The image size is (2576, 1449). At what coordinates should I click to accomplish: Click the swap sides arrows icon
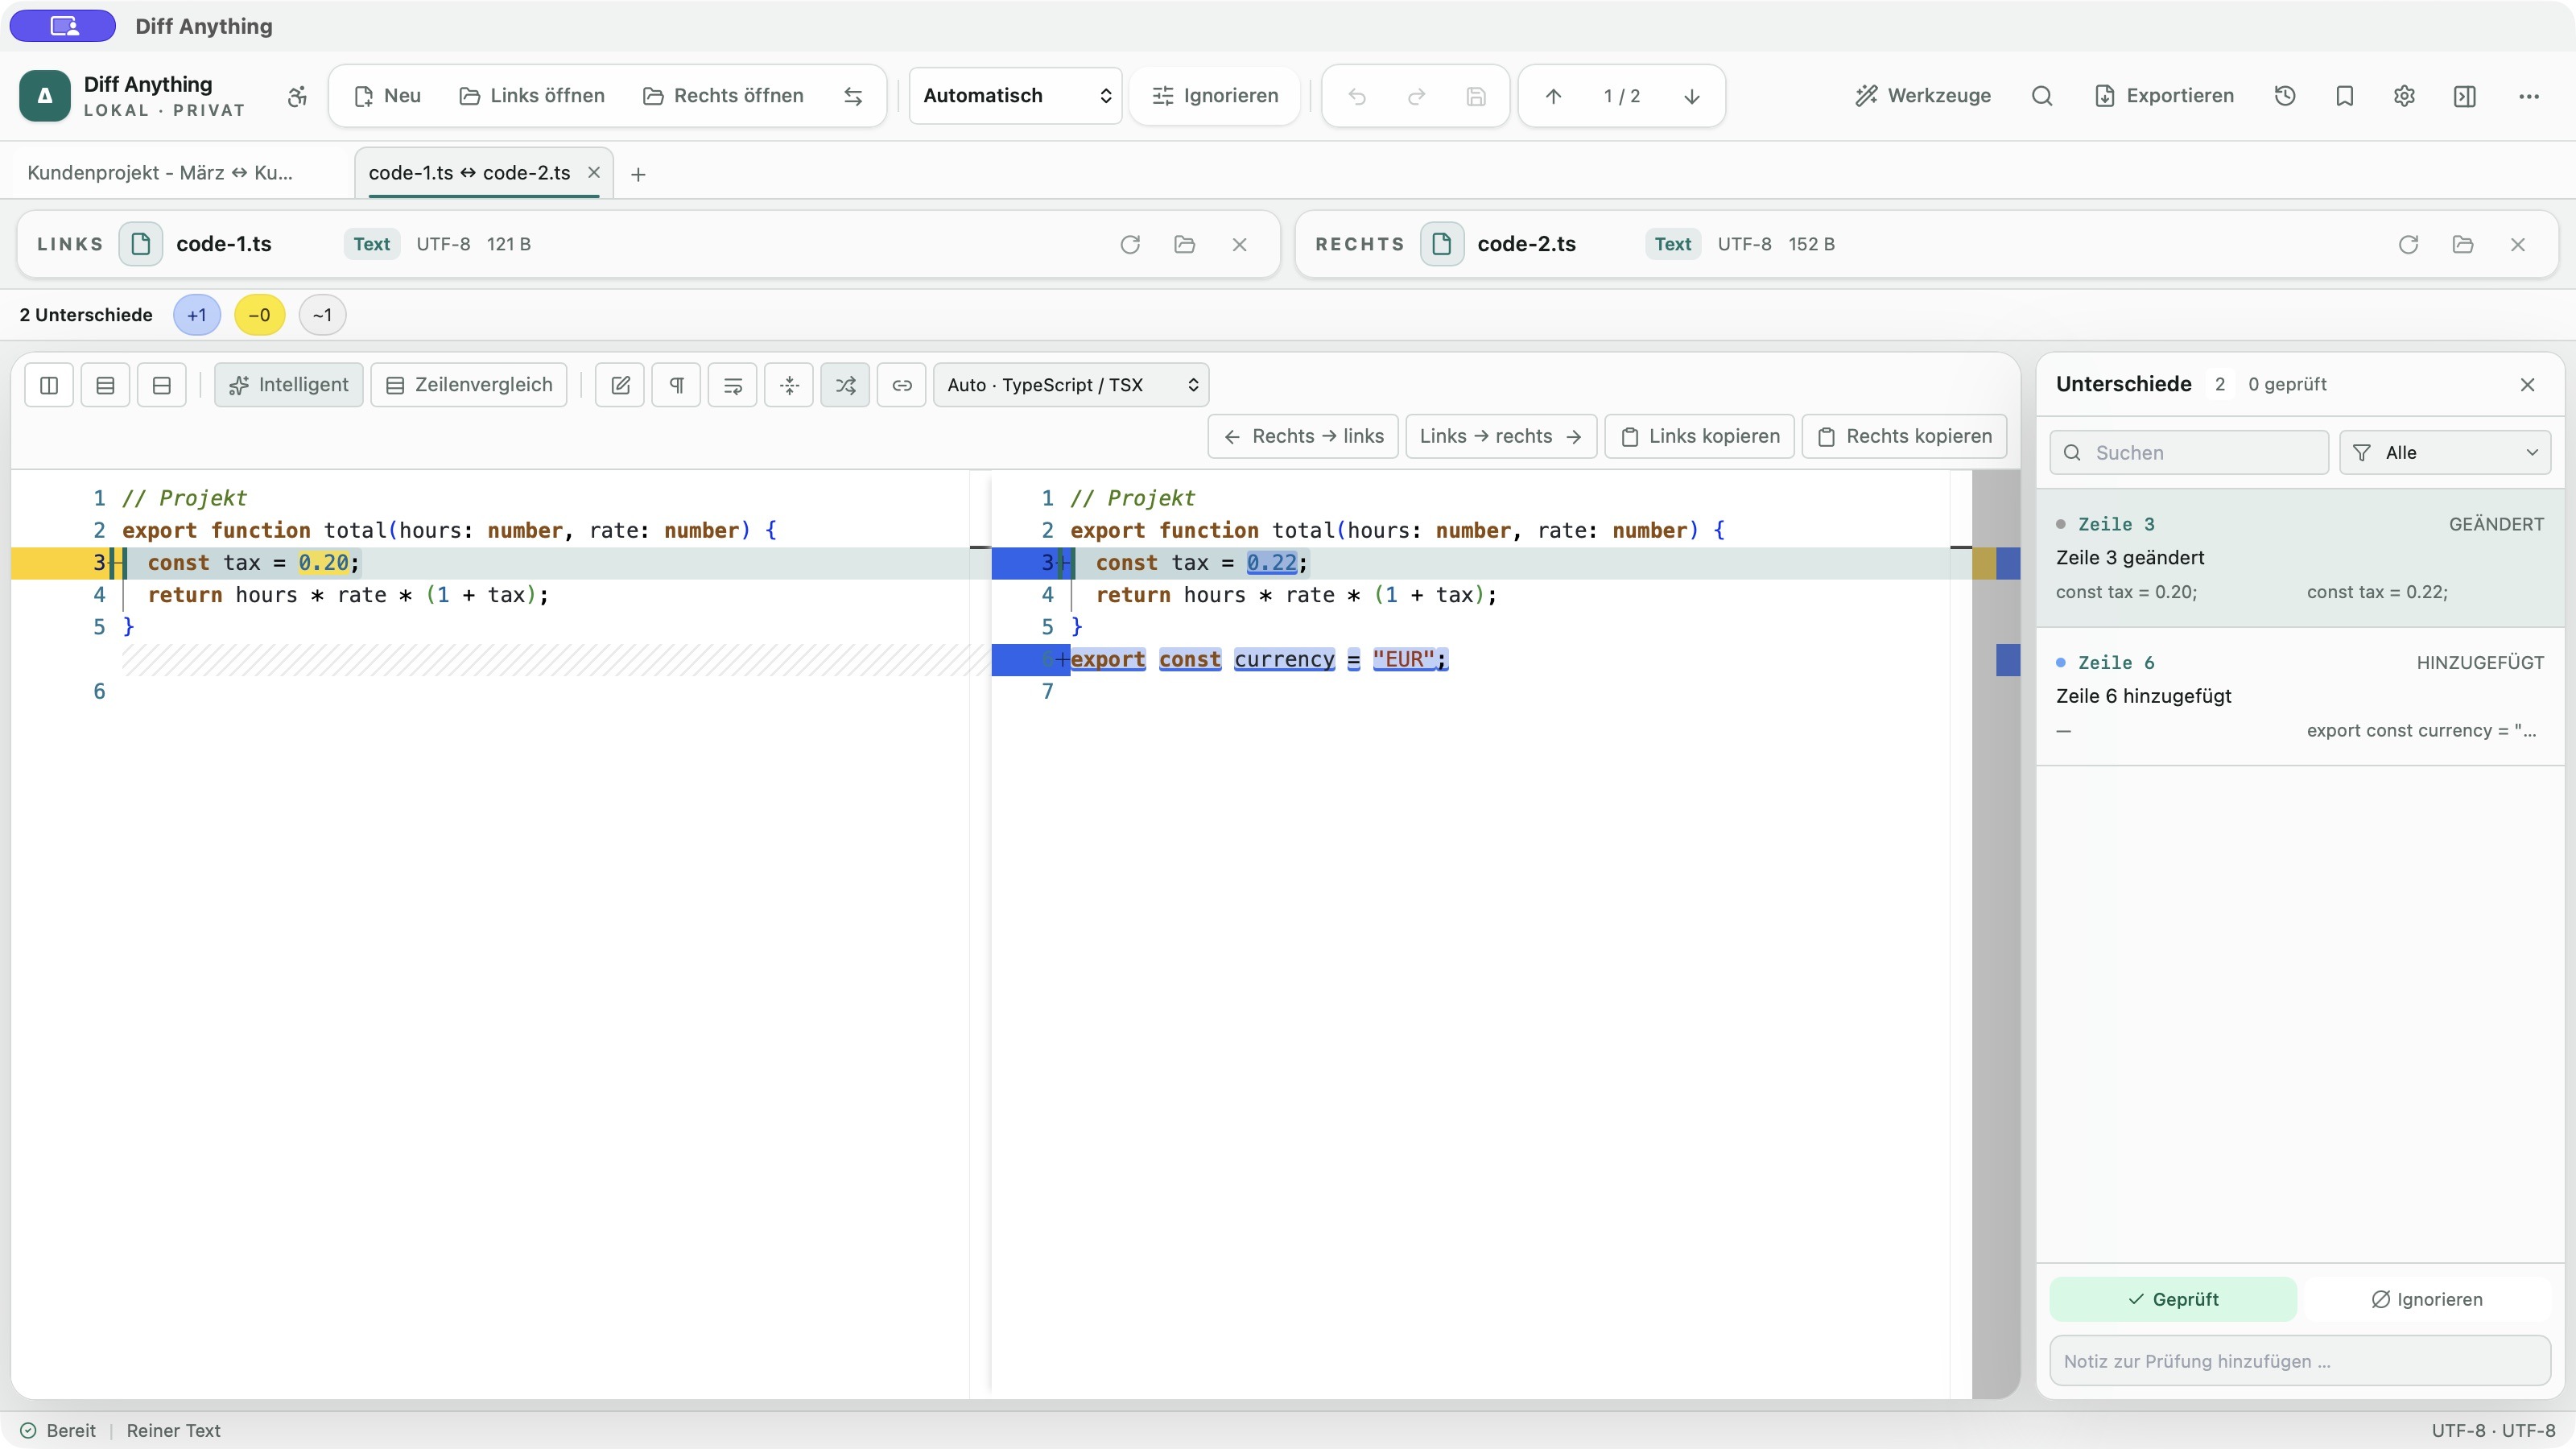853,96
